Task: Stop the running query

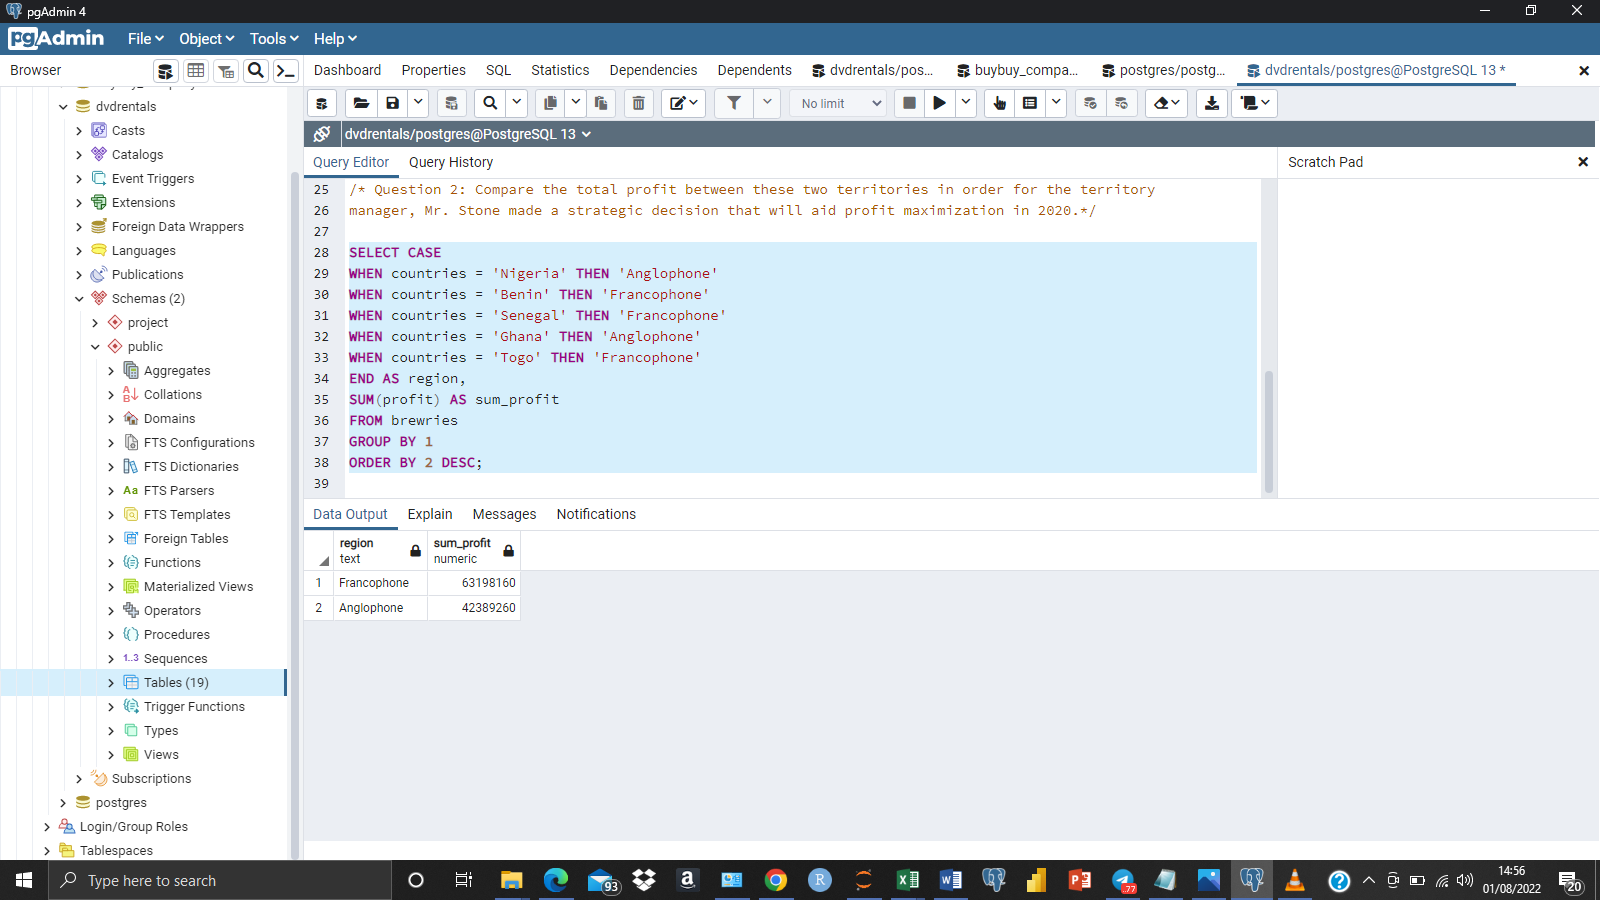Action: click(908, 103)
